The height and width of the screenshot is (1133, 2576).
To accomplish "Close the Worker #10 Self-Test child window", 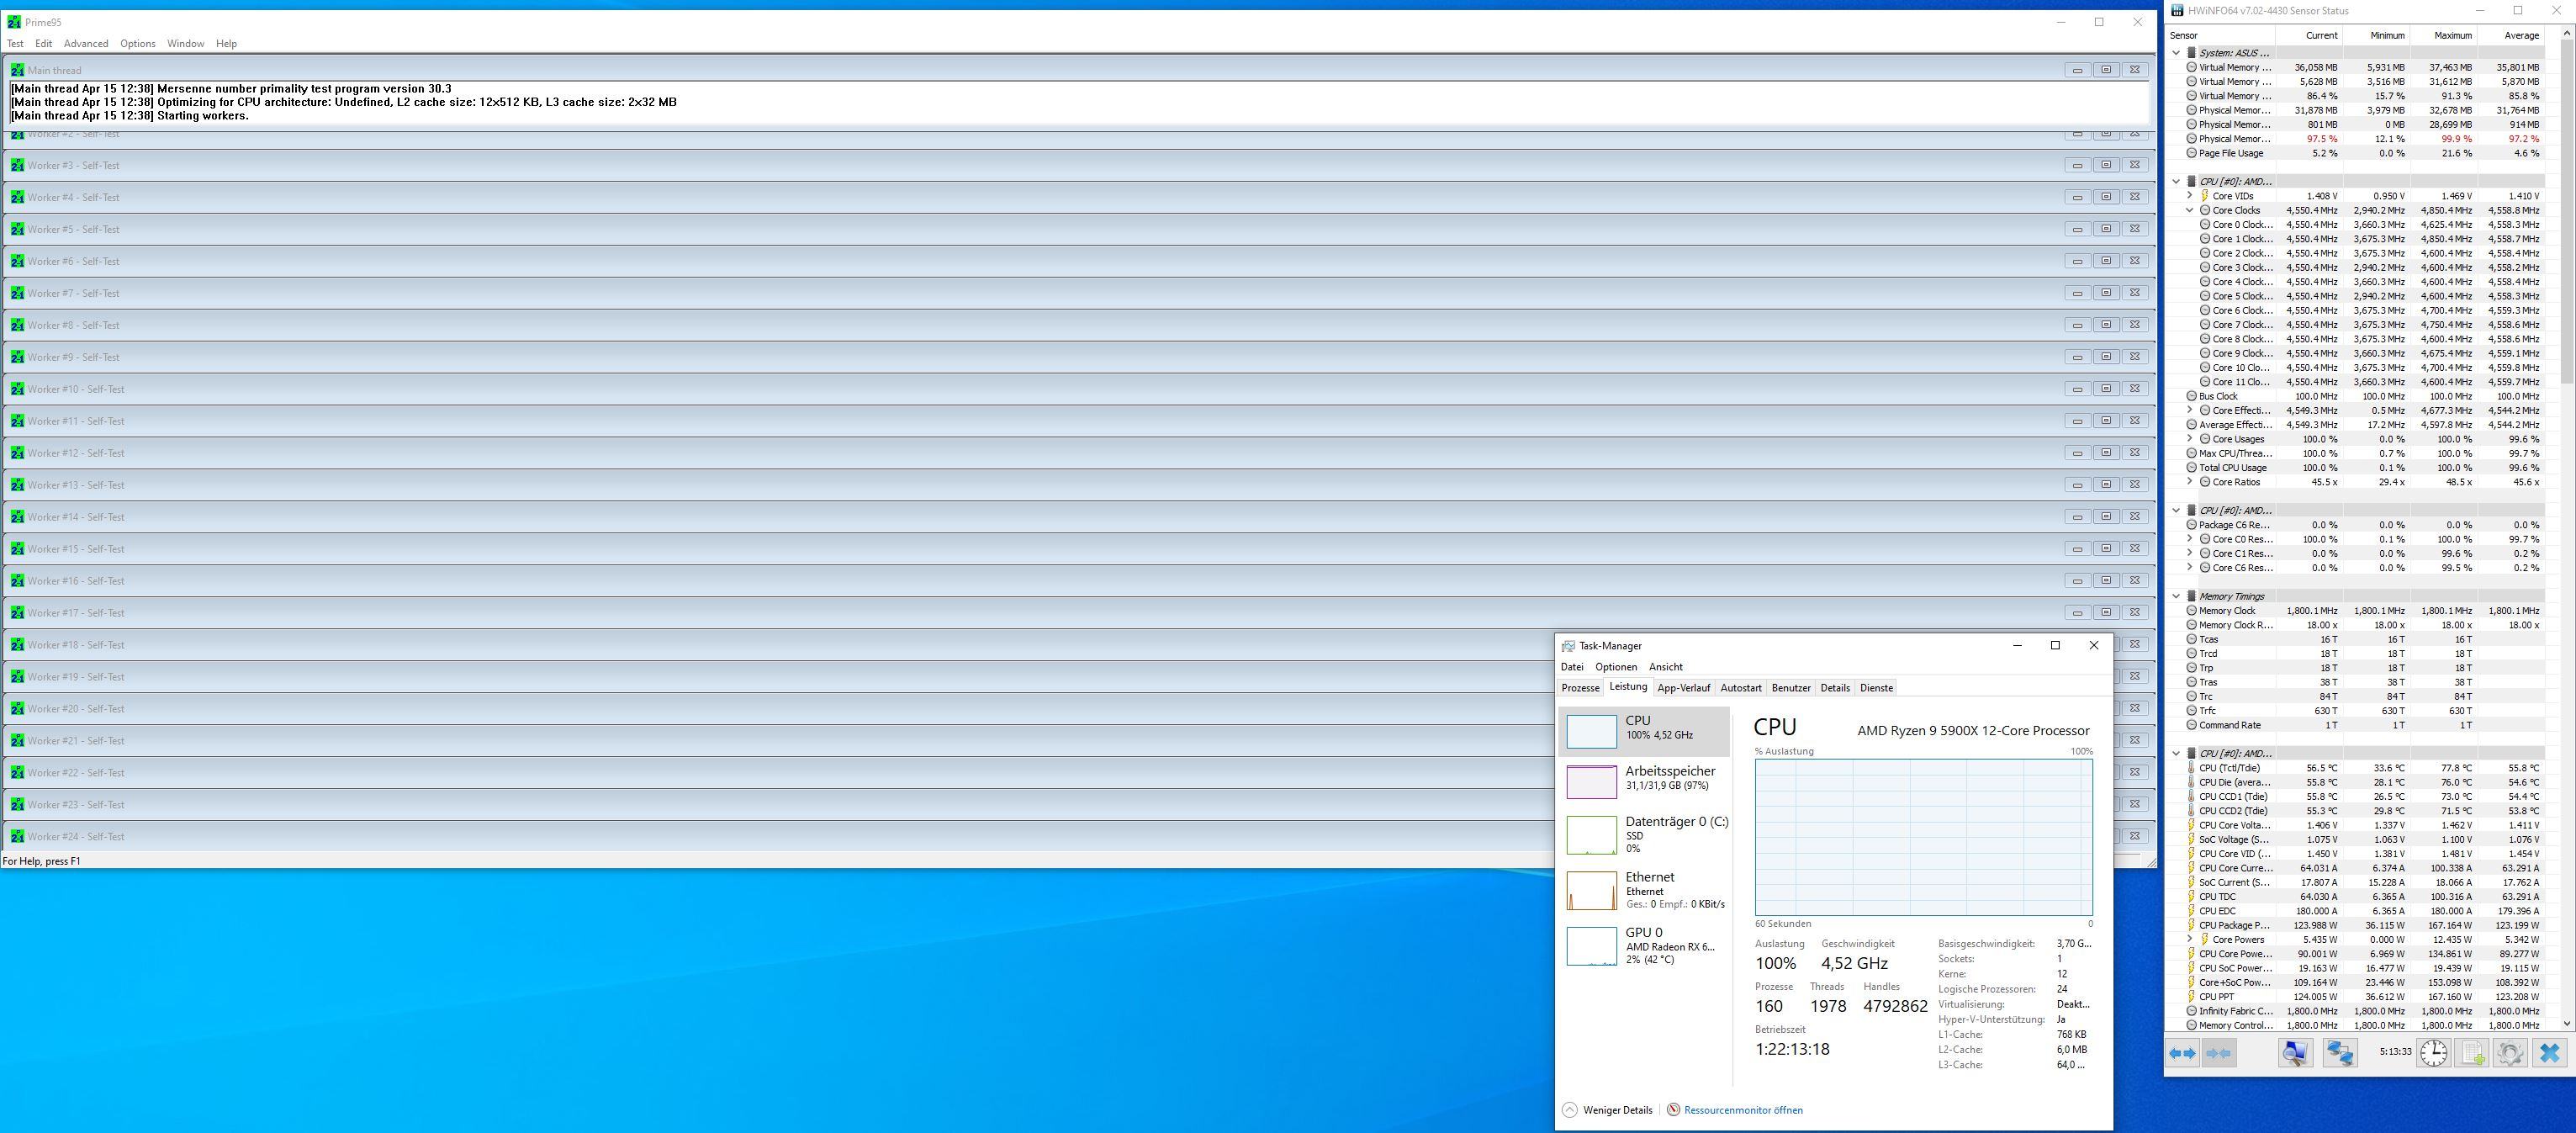I will (x=2134, y=389).
